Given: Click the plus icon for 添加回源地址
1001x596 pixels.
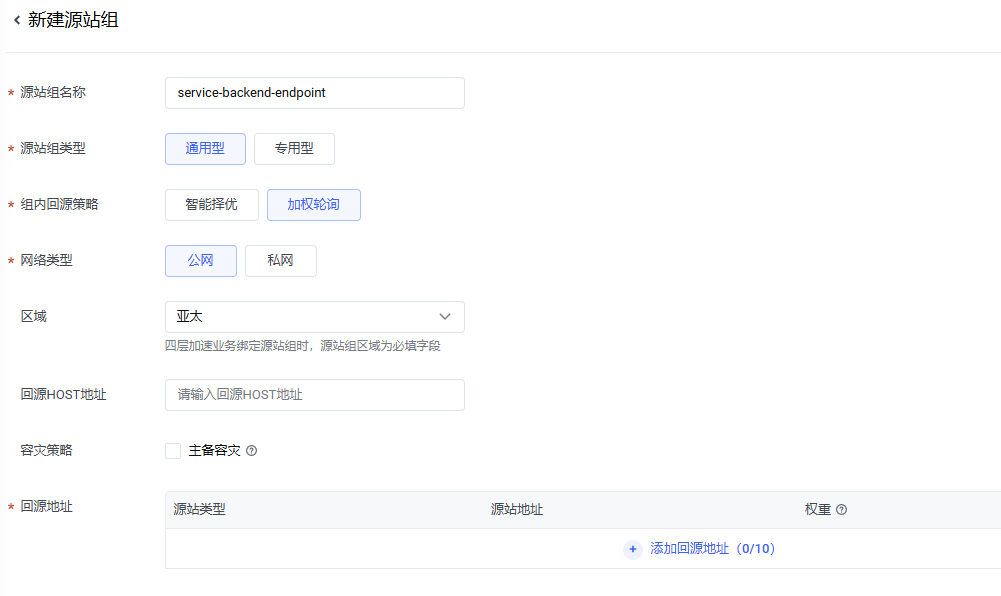Looking at the screenshot, I should 633,549.
